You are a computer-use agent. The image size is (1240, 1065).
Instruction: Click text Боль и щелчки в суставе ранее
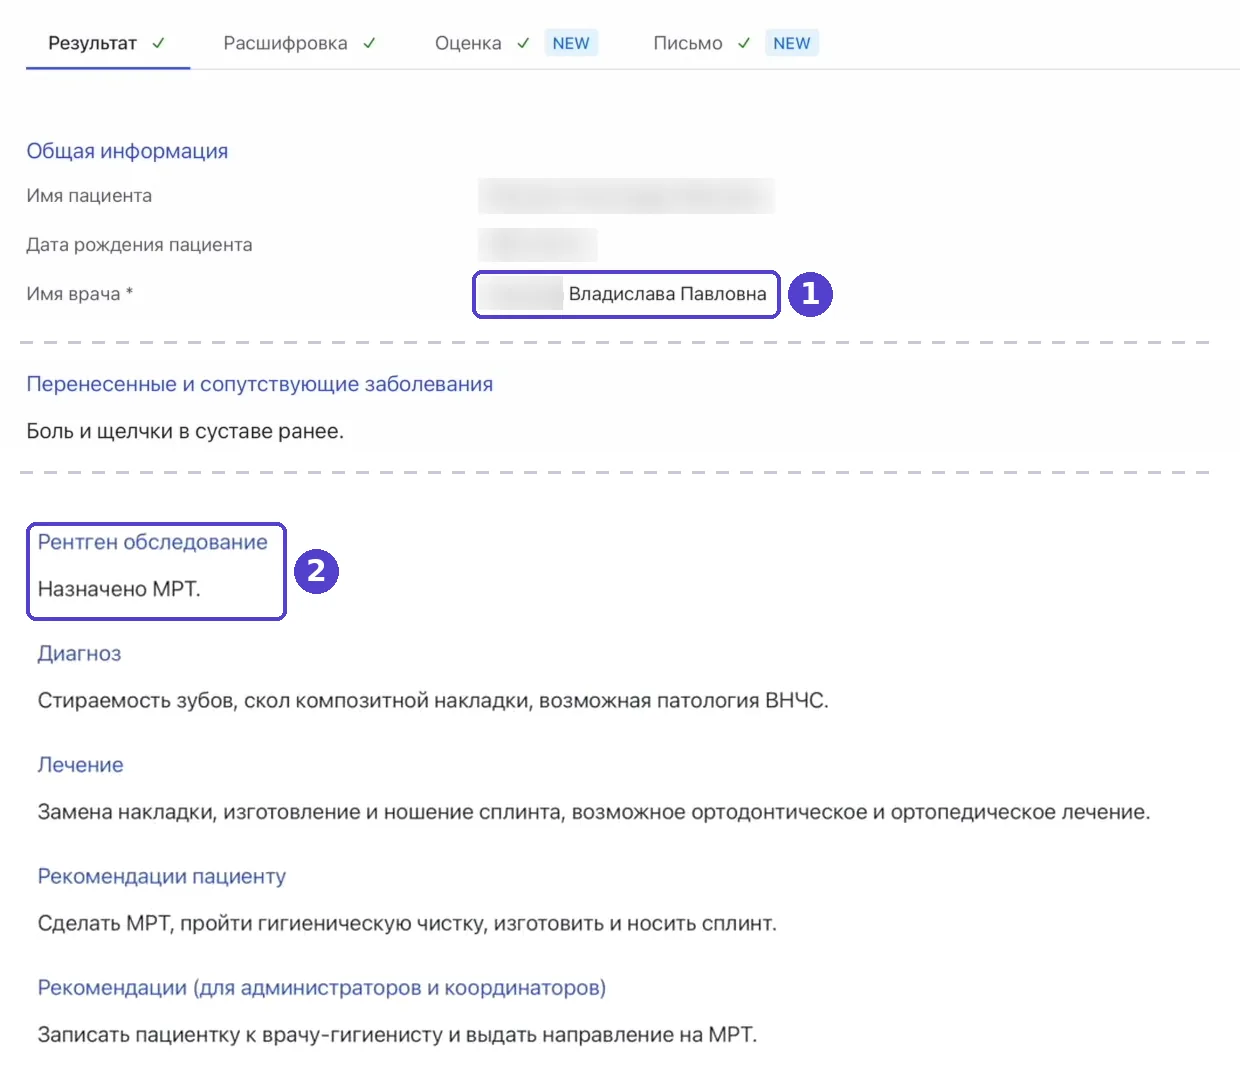coord(185,431)
